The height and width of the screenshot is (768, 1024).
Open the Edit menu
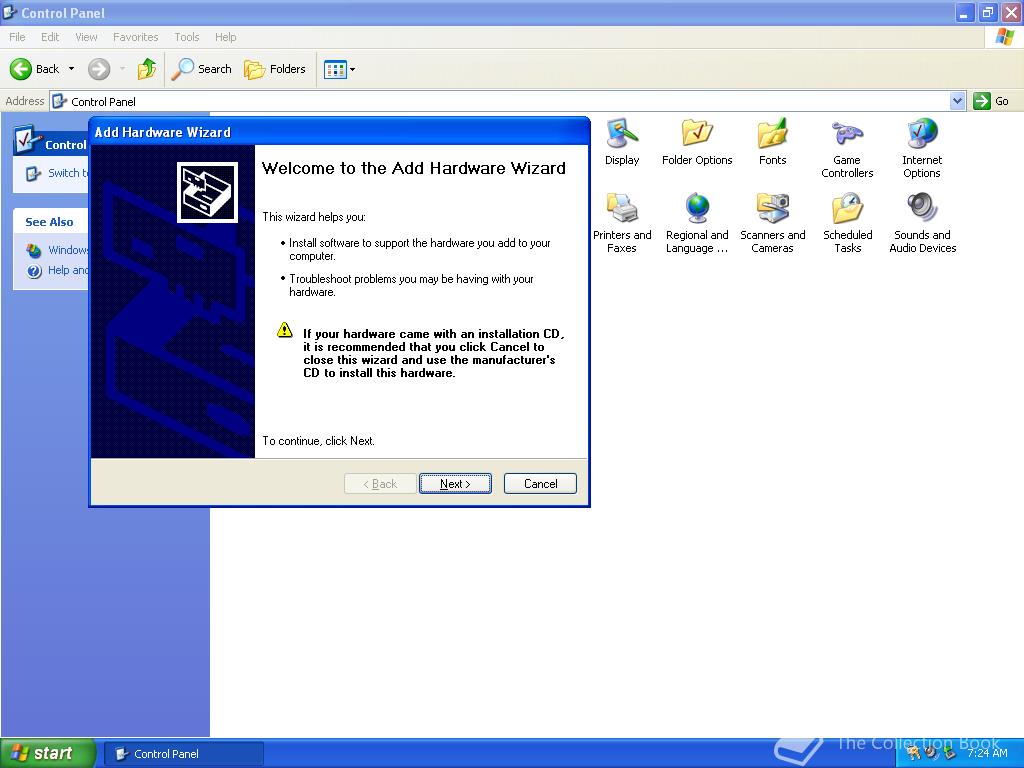[x=50, y=37]
